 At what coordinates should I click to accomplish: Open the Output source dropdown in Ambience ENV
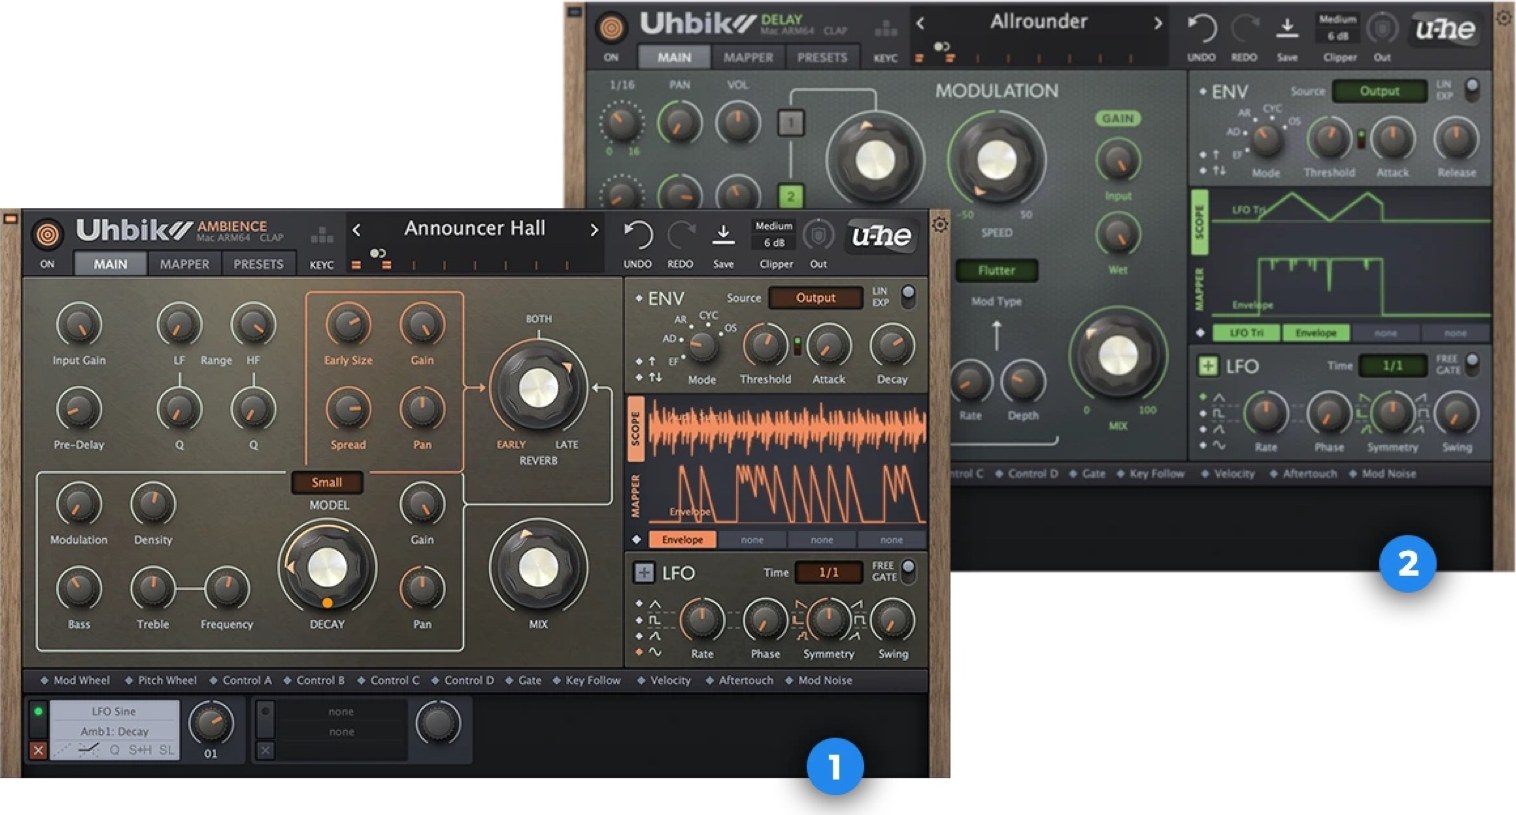(x=815, y=298)
